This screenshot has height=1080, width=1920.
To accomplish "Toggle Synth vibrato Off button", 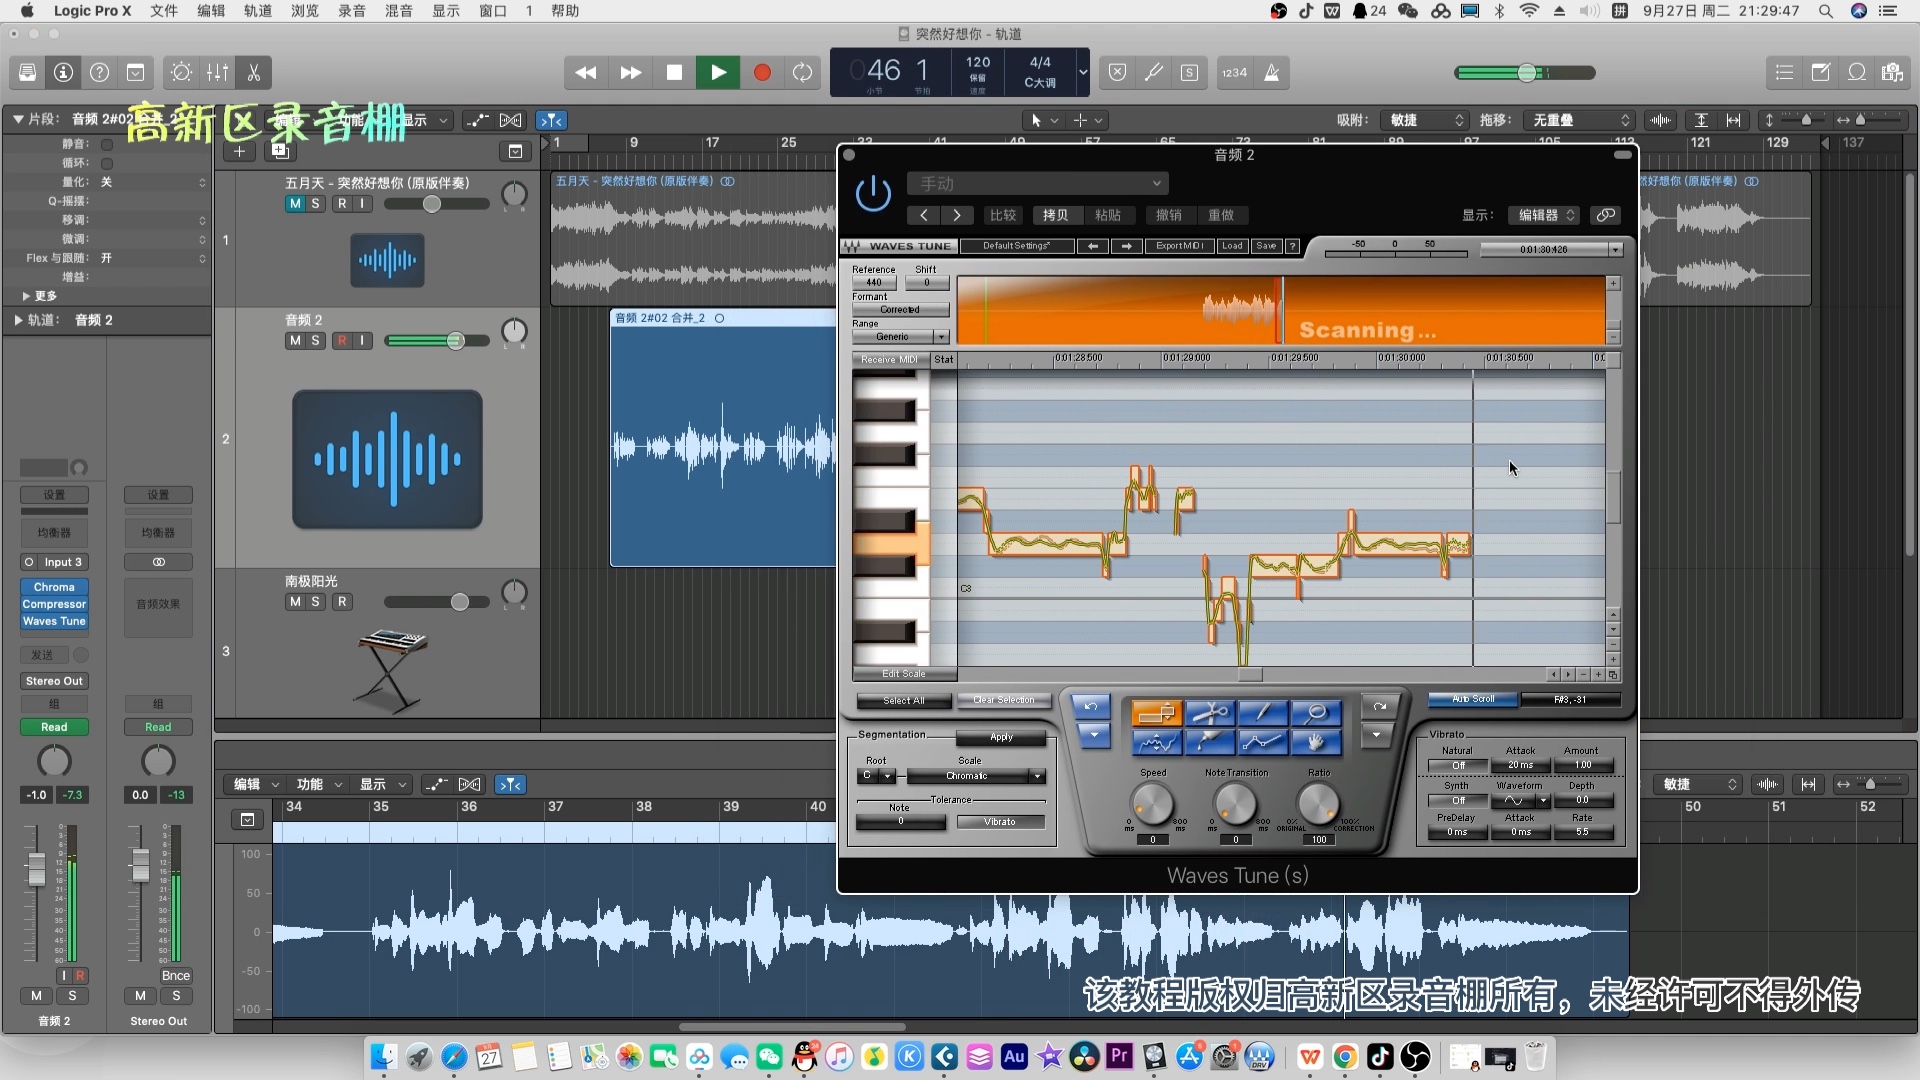I will [1458, 800].
